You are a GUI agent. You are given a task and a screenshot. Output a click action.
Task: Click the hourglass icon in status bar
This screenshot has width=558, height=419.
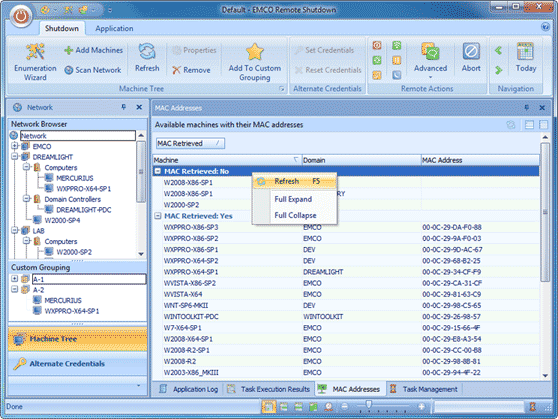(x=533, y=407)
